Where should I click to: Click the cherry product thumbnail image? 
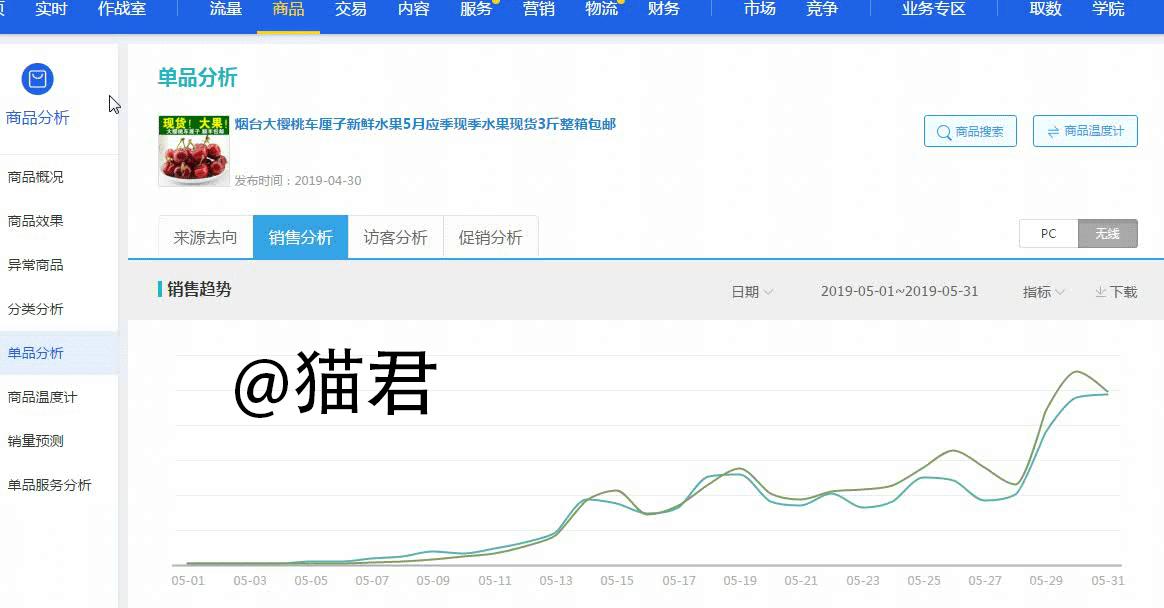[x=194, y=150]
